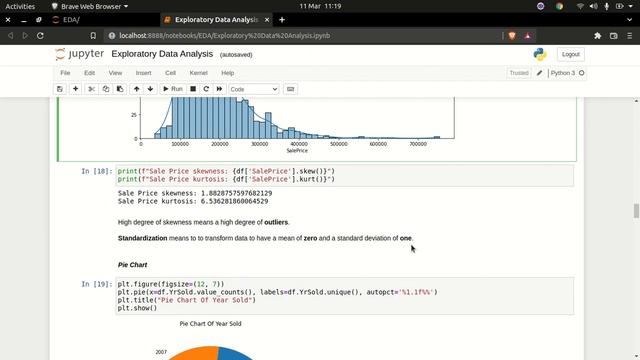This screenshot has width=640, height=360.
Task: Open the View menu
Action: 115,73
